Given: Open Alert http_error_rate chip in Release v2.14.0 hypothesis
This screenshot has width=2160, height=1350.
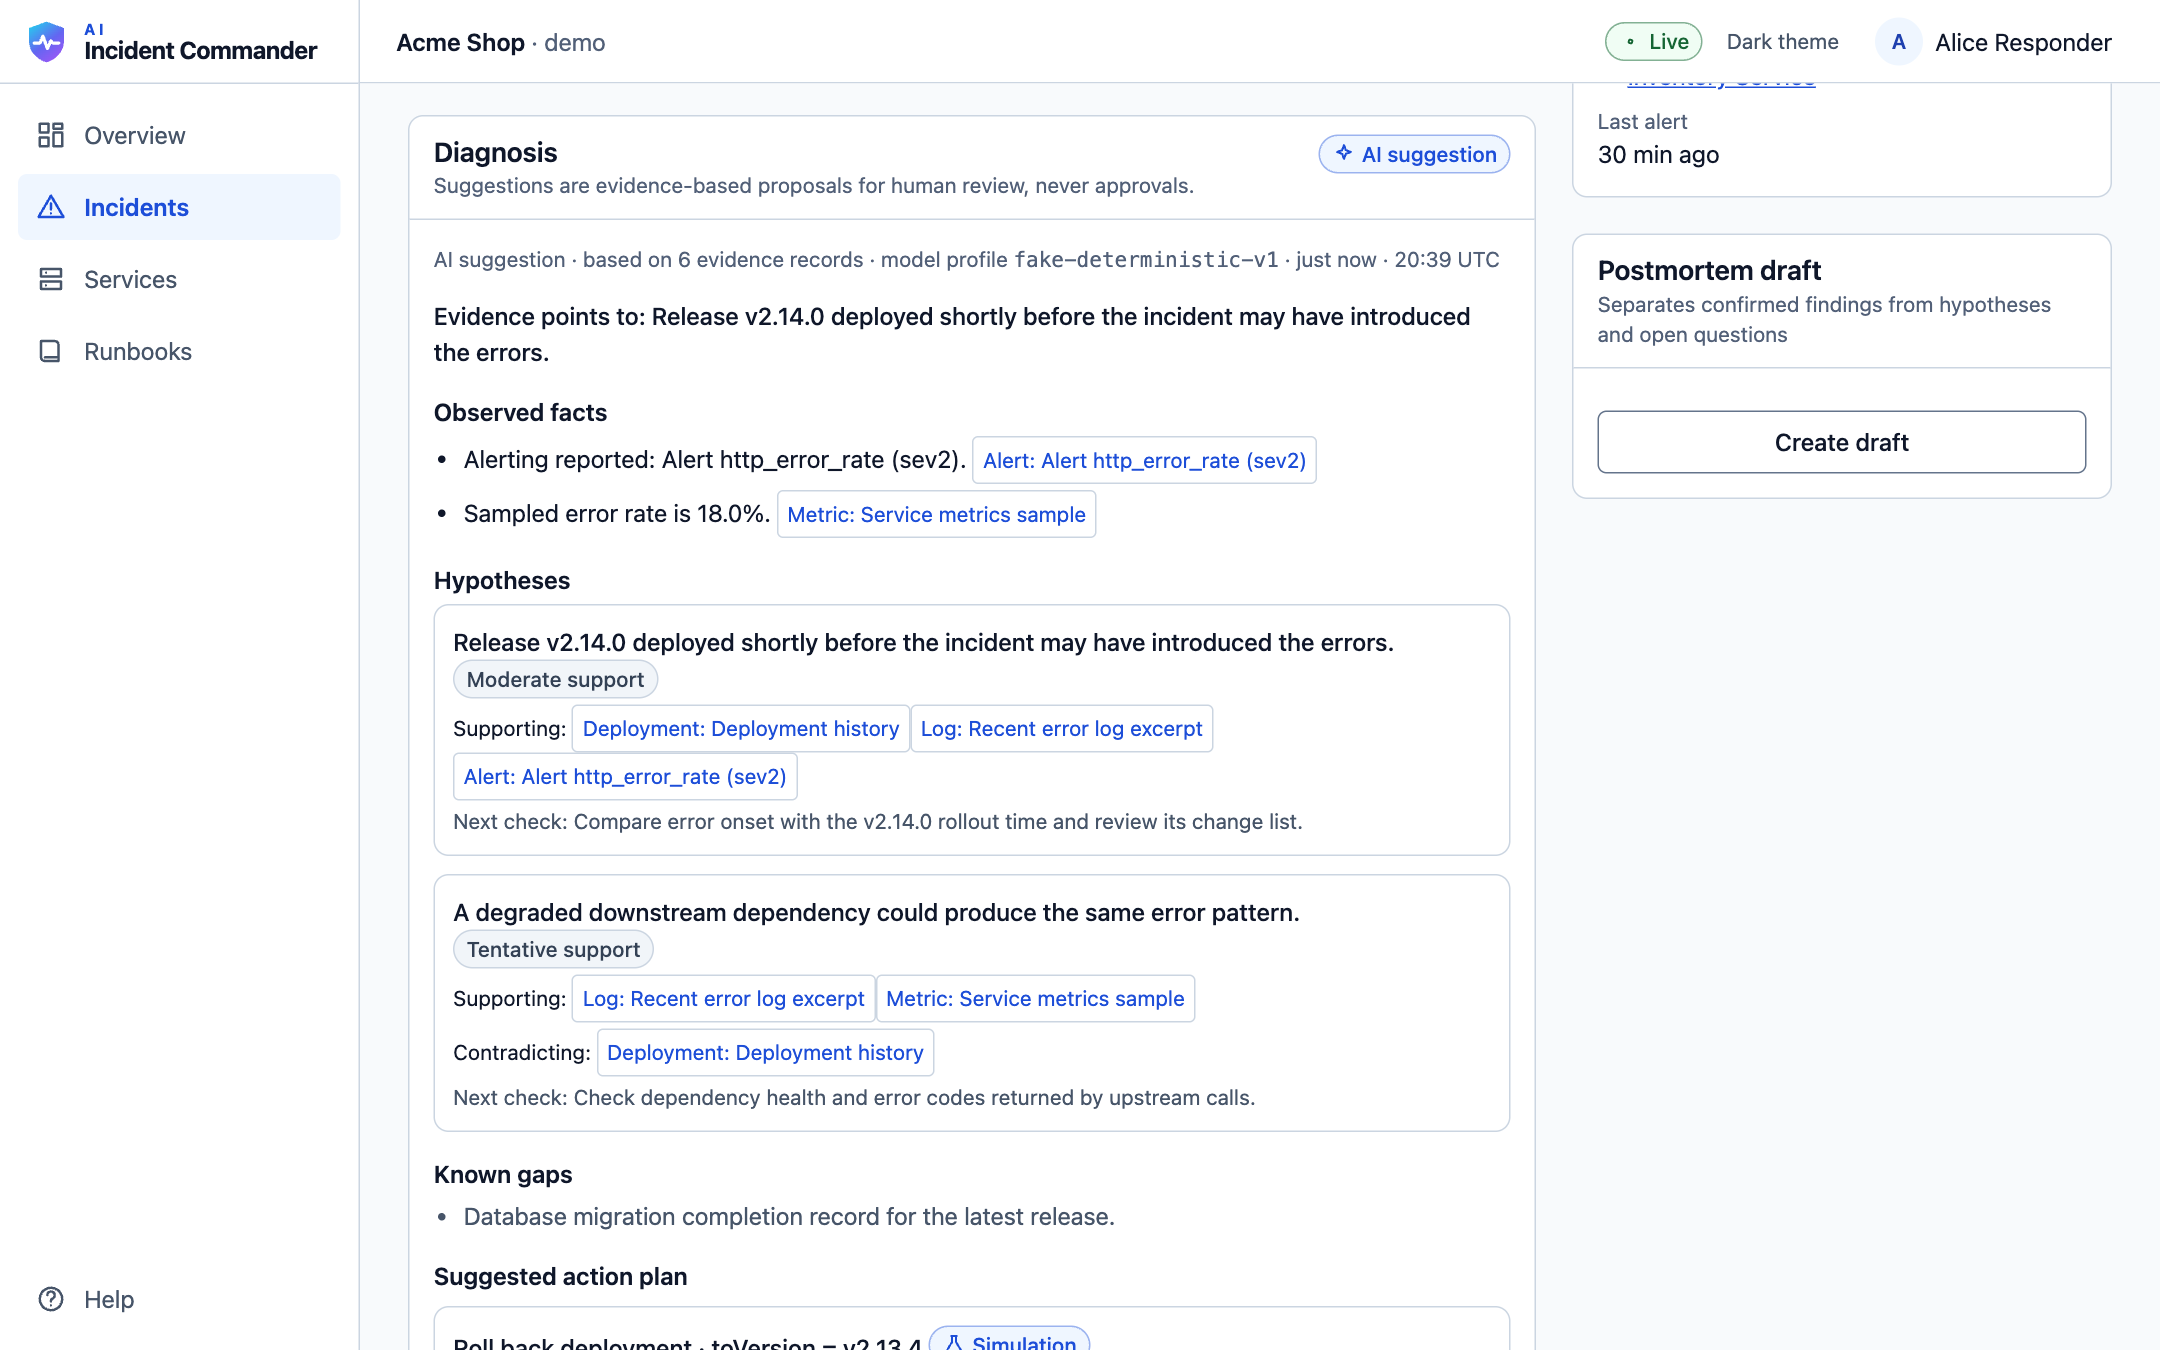Looking at the screenshot, I should 625,776.
